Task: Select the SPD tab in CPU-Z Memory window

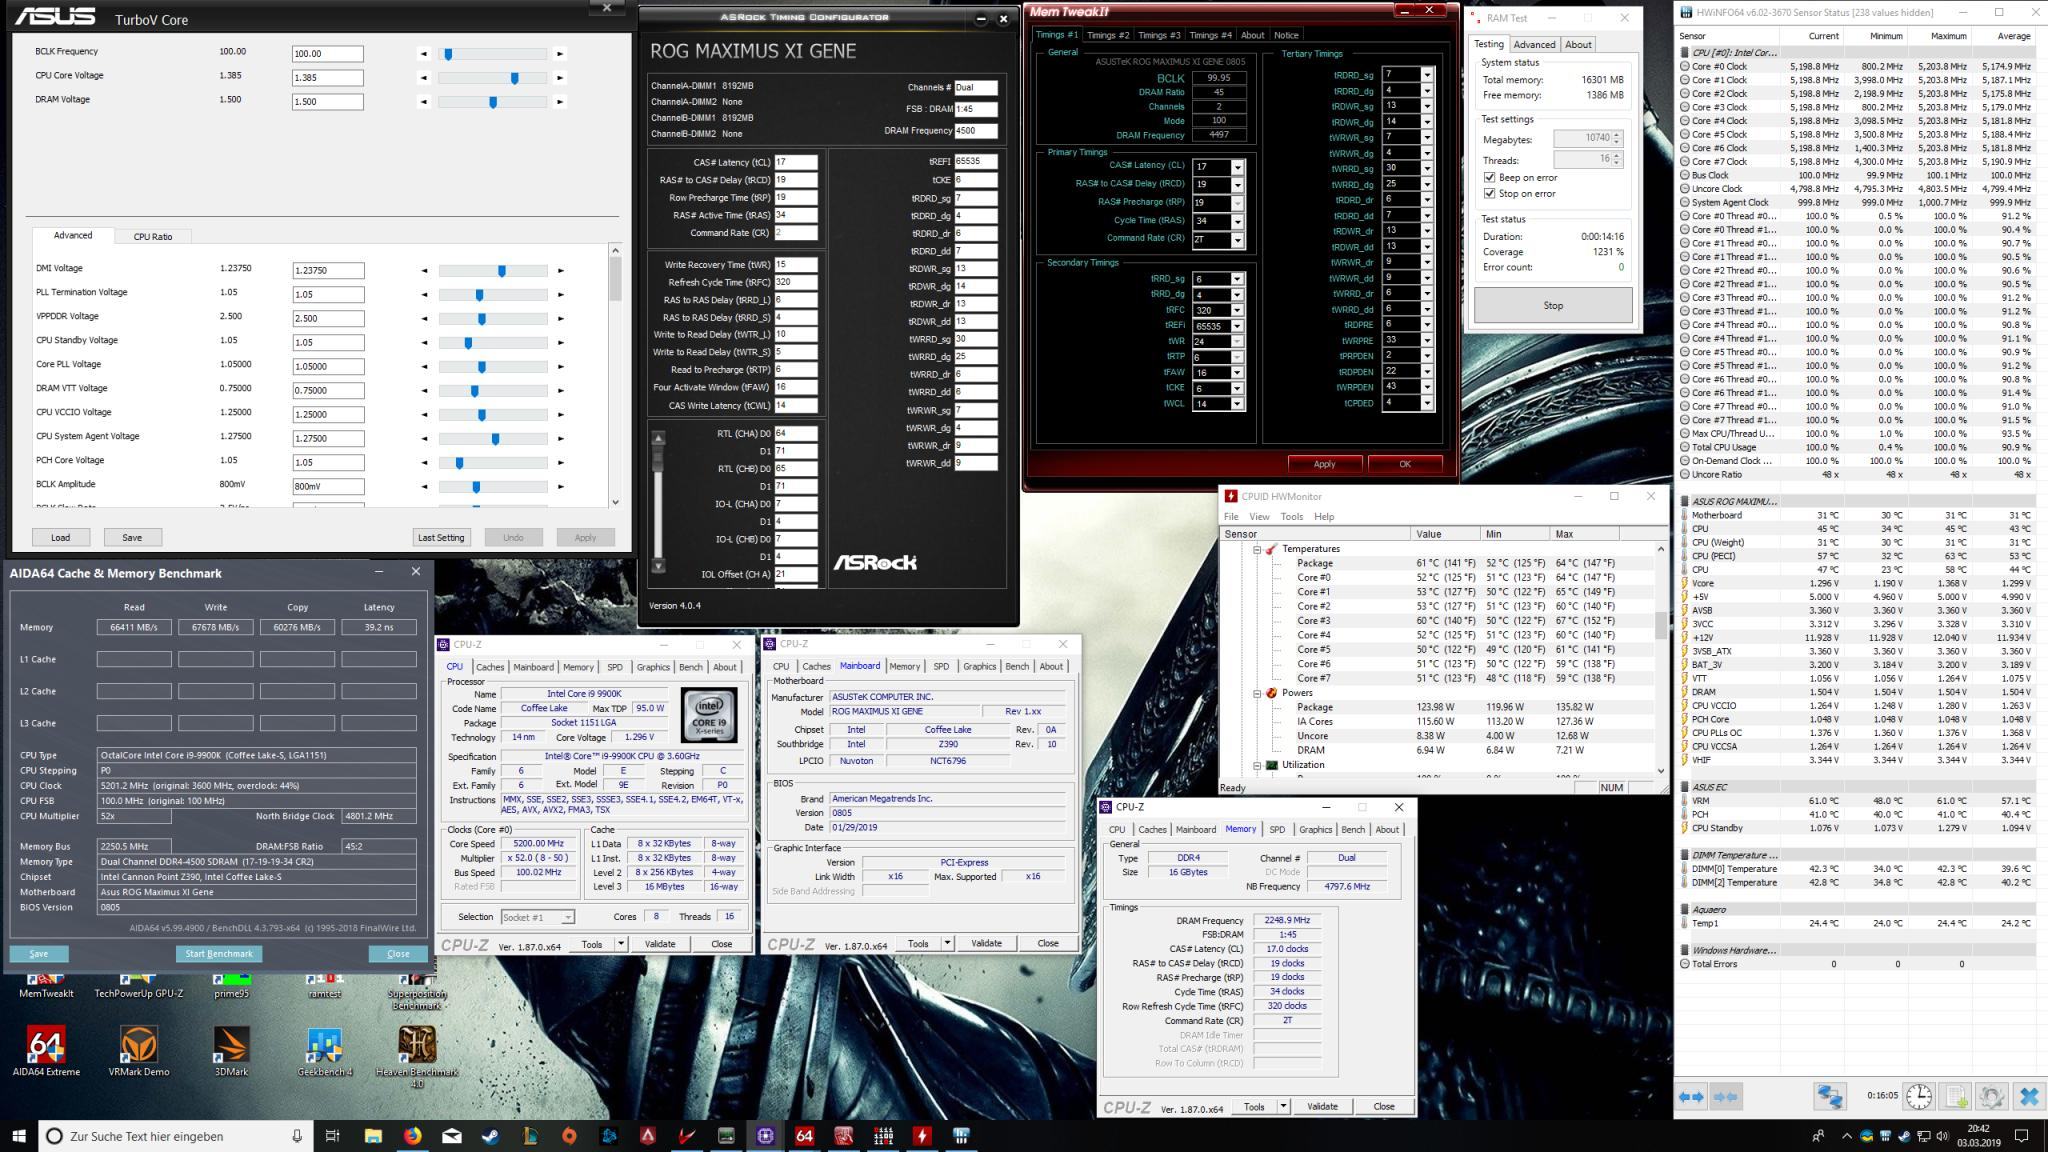Action: point(1277,830)
